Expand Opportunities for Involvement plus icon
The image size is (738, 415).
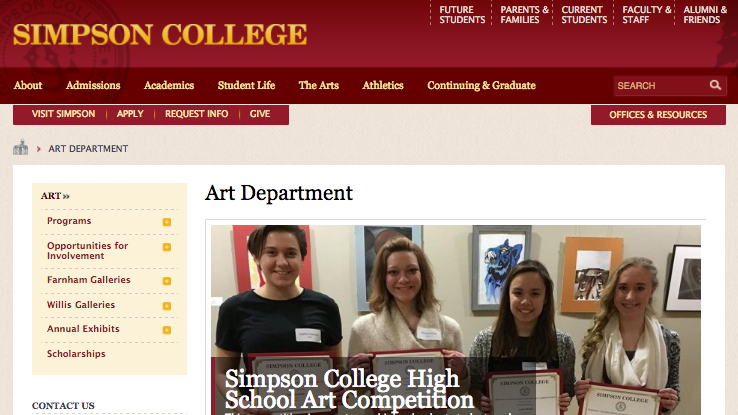[x=167, y=247]
